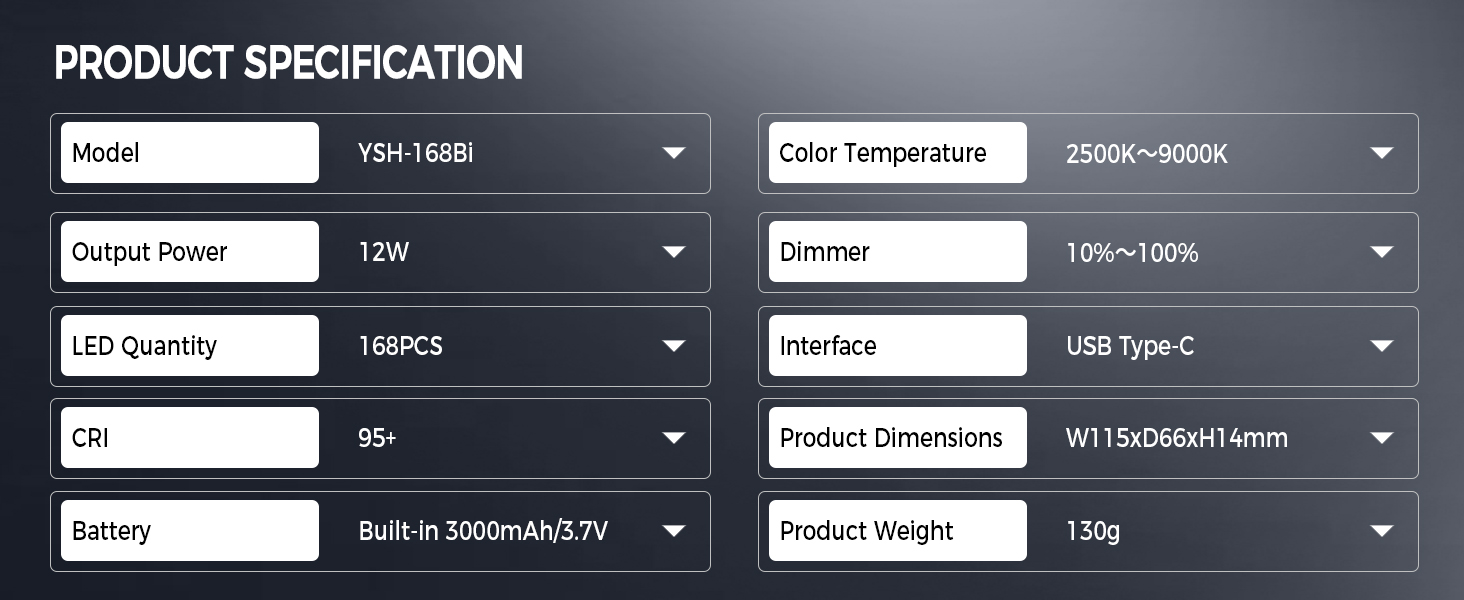
Task: Click the Color Temperature label box
Action: coord(897,153)
